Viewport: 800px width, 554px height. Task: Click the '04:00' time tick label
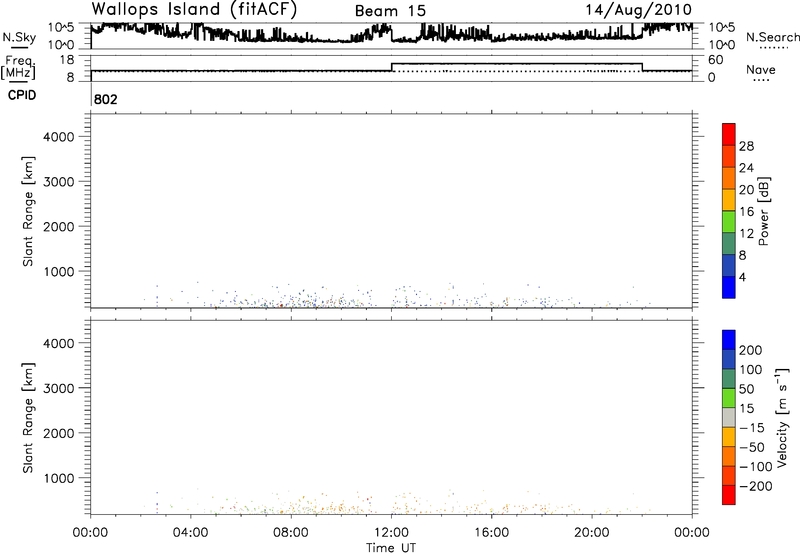(x=190, y=533)
